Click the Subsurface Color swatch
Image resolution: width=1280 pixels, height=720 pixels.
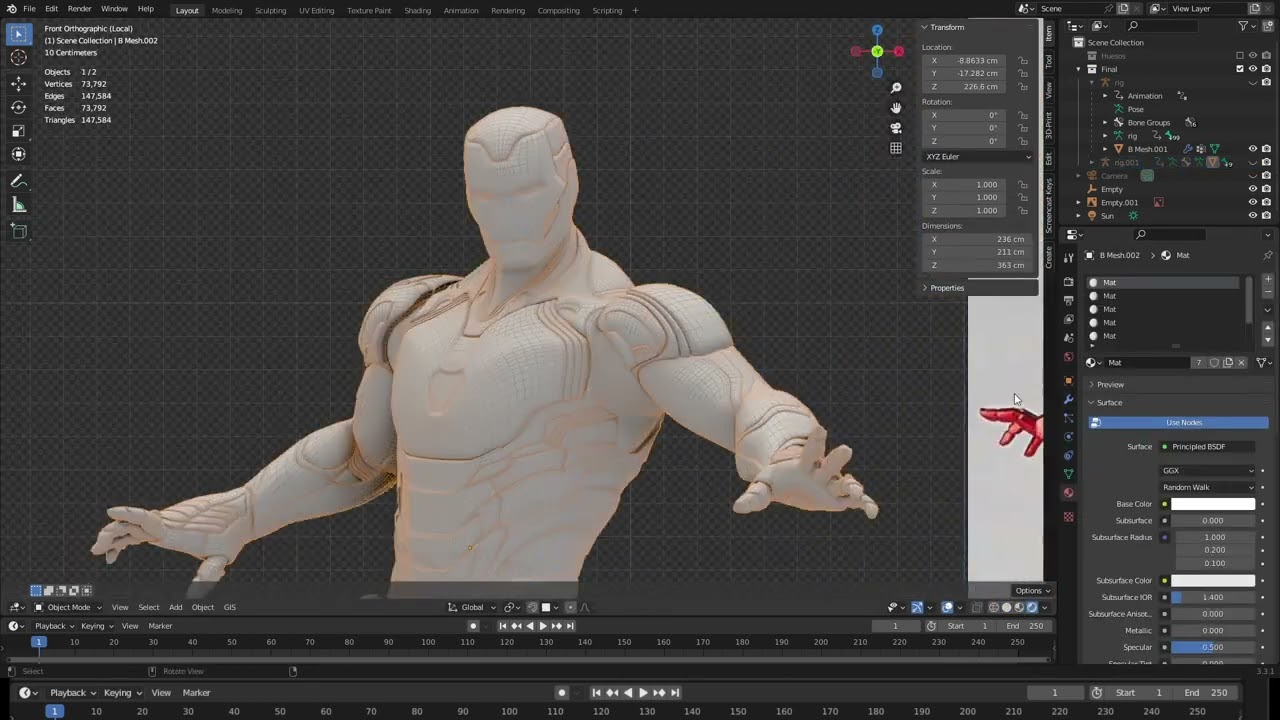click(x=1213, y=580)
